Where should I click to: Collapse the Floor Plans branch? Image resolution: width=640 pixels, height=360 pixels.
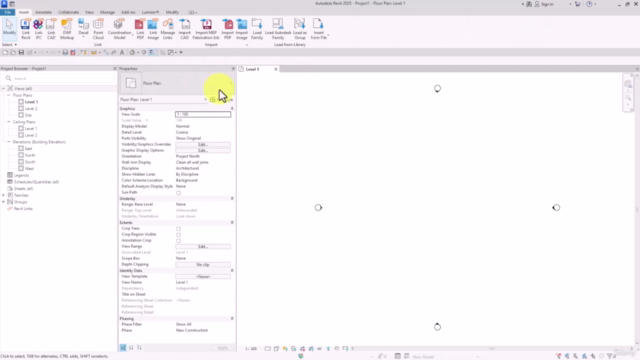tap(9, 95)
